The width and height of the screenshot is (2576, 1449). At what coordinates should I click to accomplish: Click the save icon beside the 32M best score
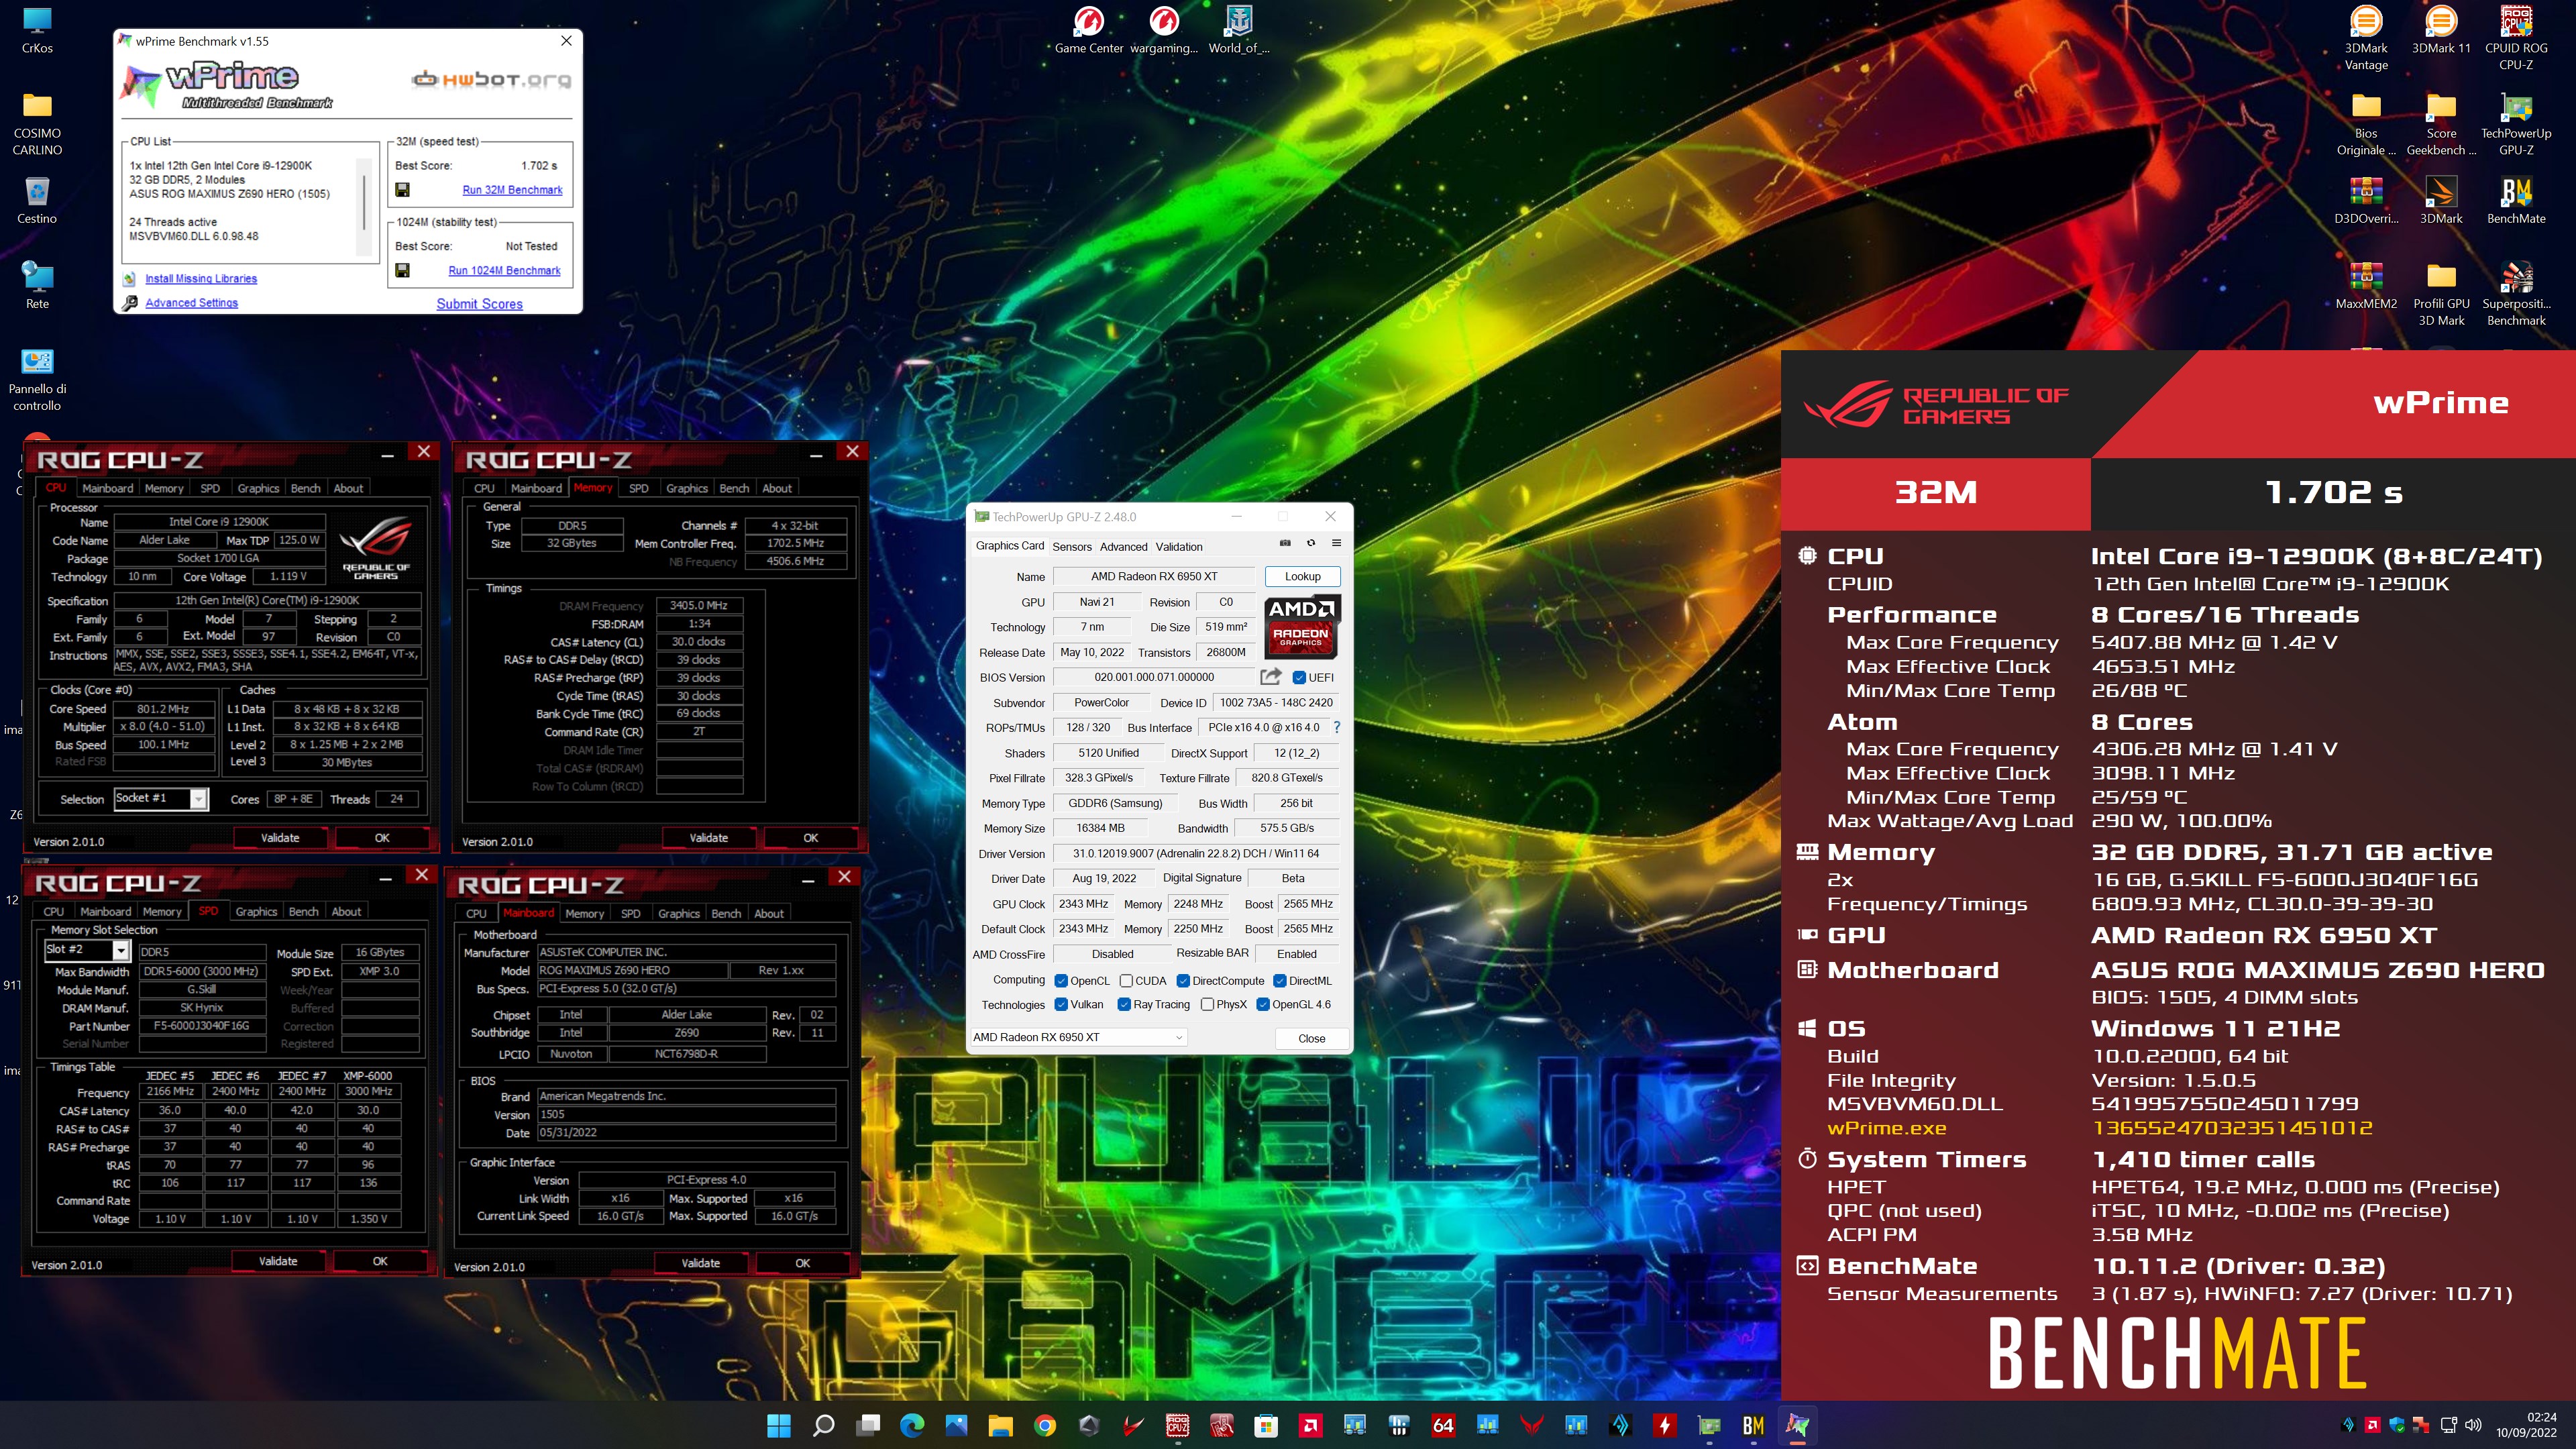click(x=402, y=190)
